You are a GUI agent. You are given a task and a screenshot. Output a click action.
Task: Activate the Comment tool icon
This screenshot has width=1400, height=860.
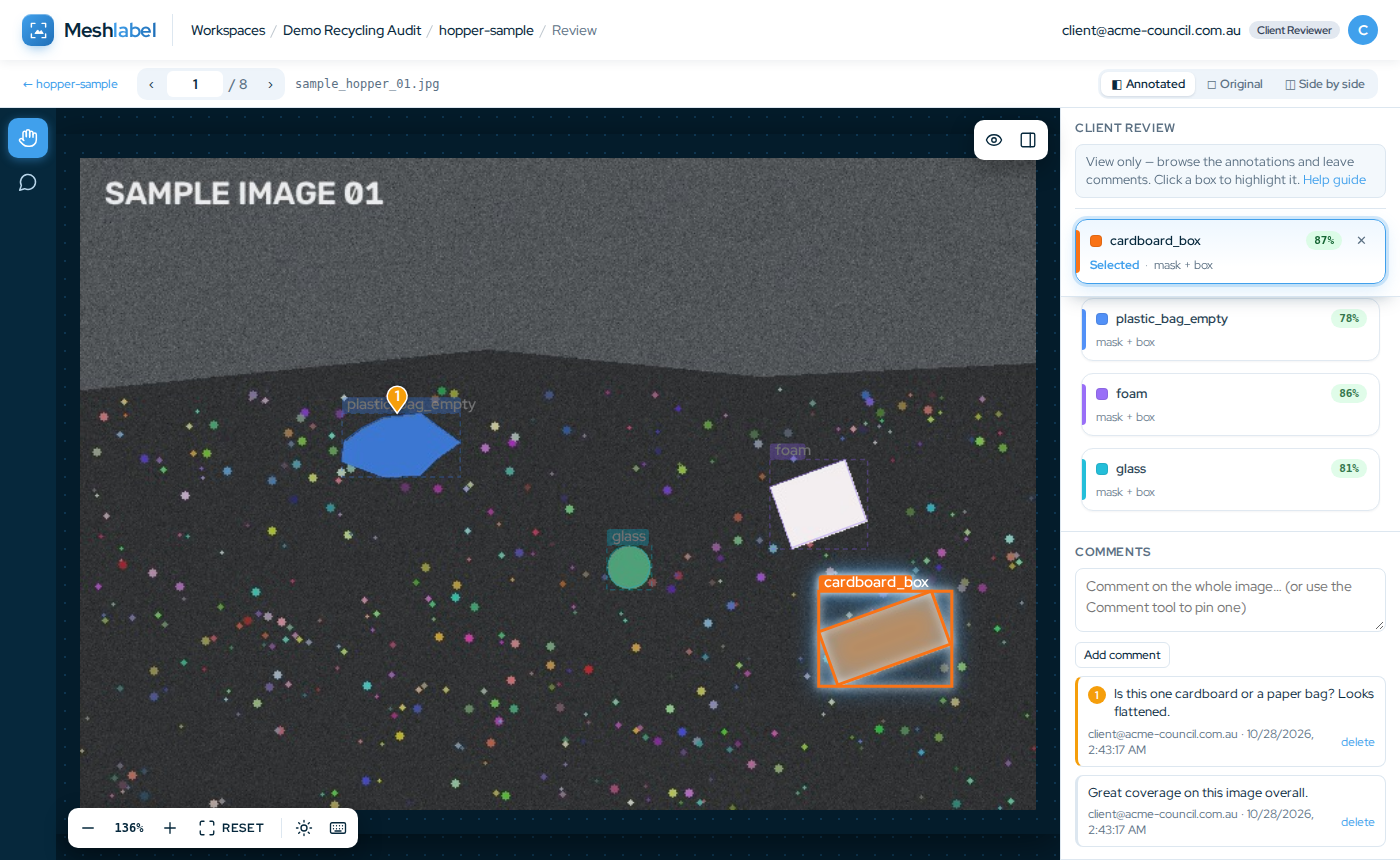(x=28, y=182)
